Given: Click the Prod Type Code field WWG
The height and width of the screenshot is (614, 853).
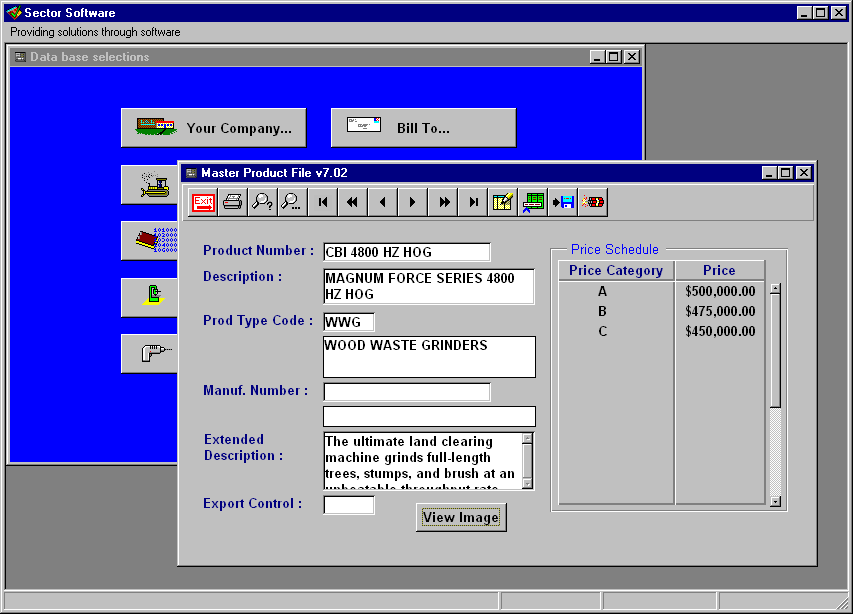Looking at the screenshot, I should (349, 322).
